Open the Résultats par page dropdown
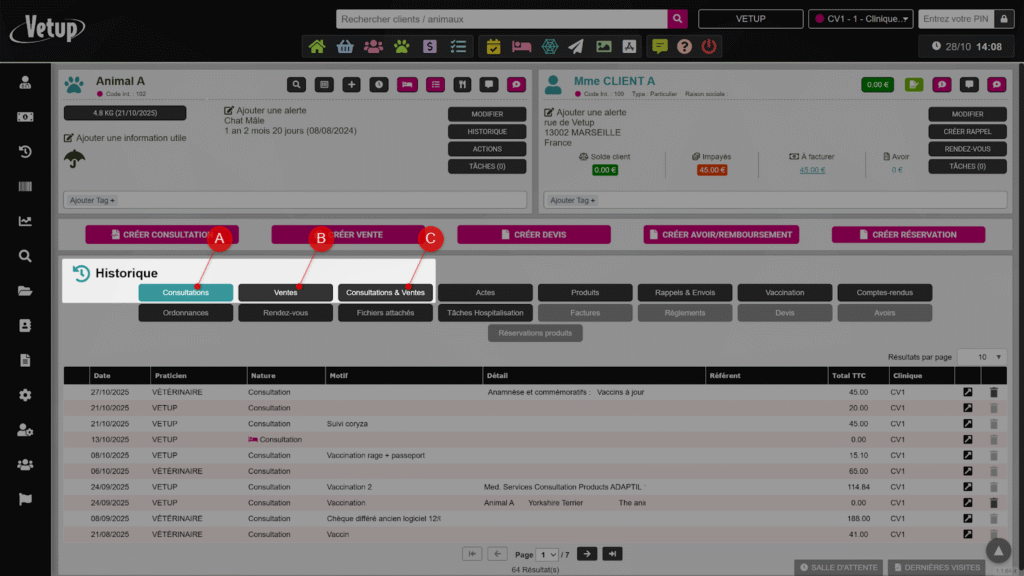Viewport: 1024px width, 576px height. tap(982, 357)
